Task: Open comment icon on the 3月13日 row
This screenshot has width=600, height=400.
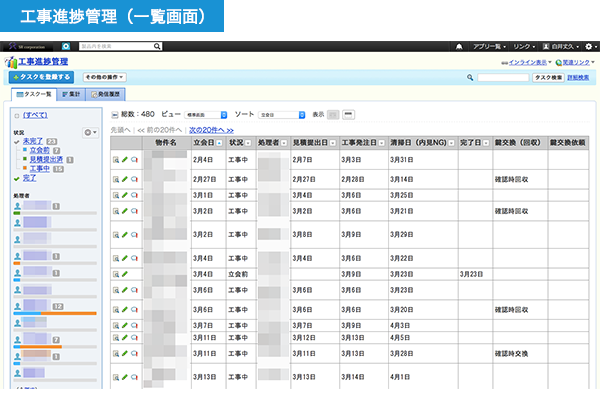Action: pos(134,377)
